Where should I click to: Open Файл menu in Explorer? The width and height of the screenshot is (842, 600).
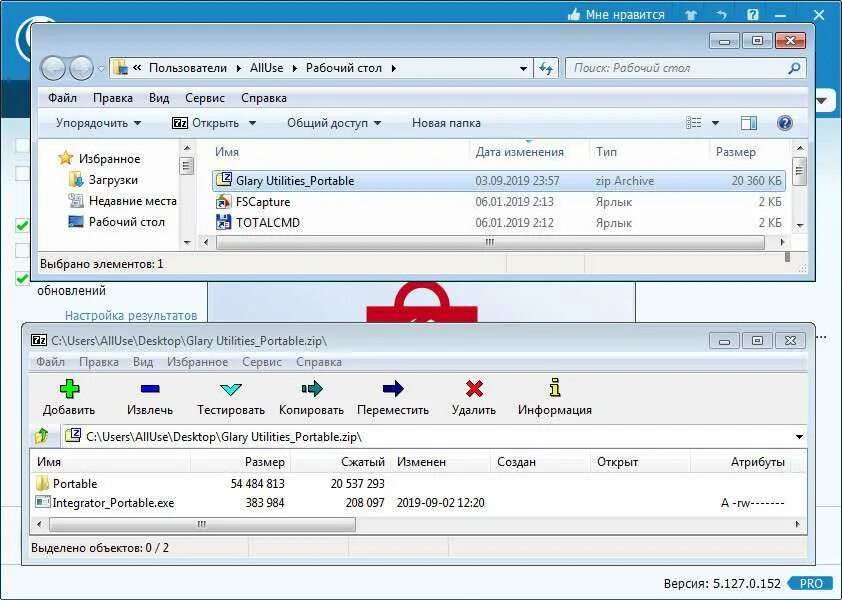coord(62,98)
